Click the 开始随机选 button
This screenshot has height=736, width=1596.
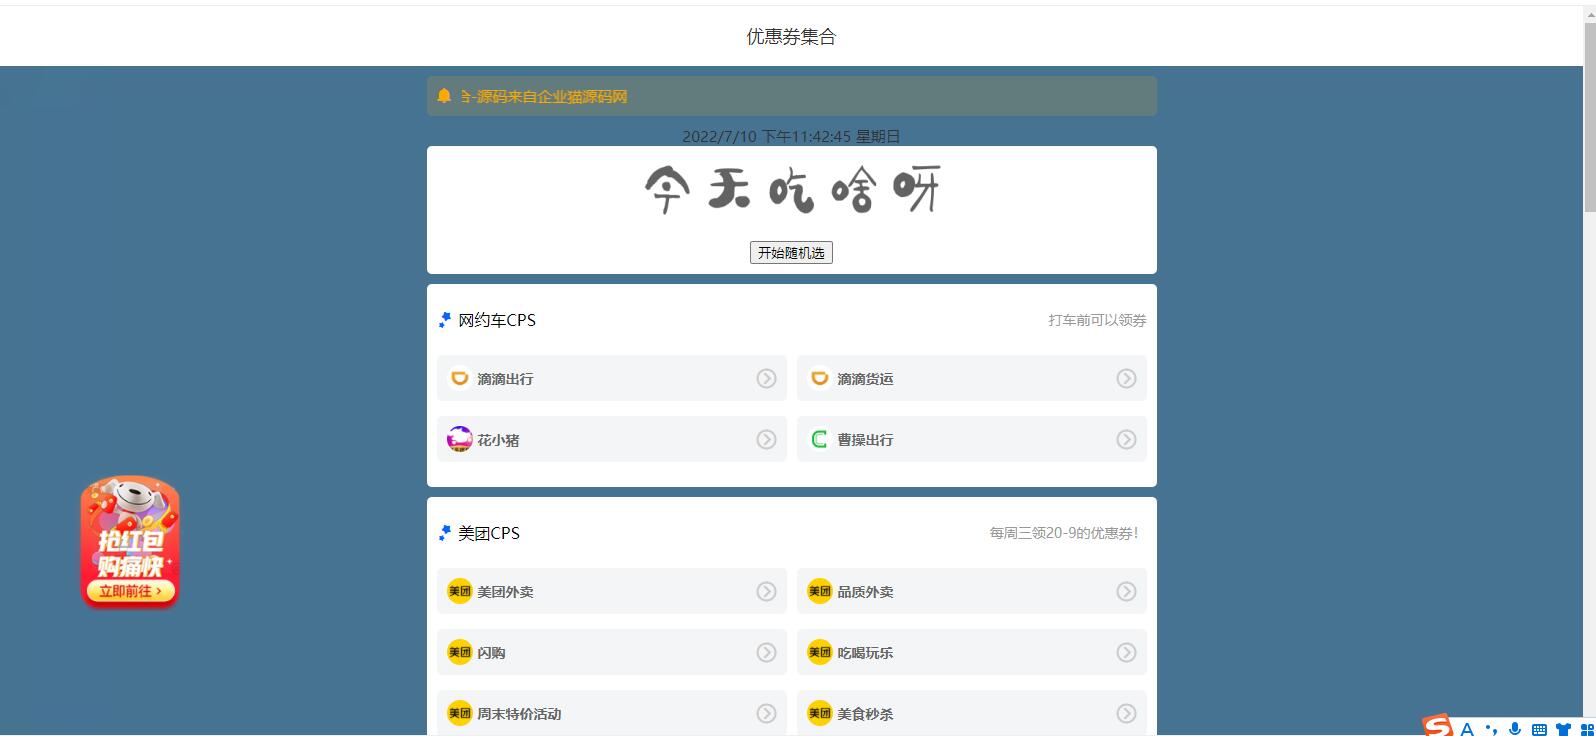[x=791, y=253]
